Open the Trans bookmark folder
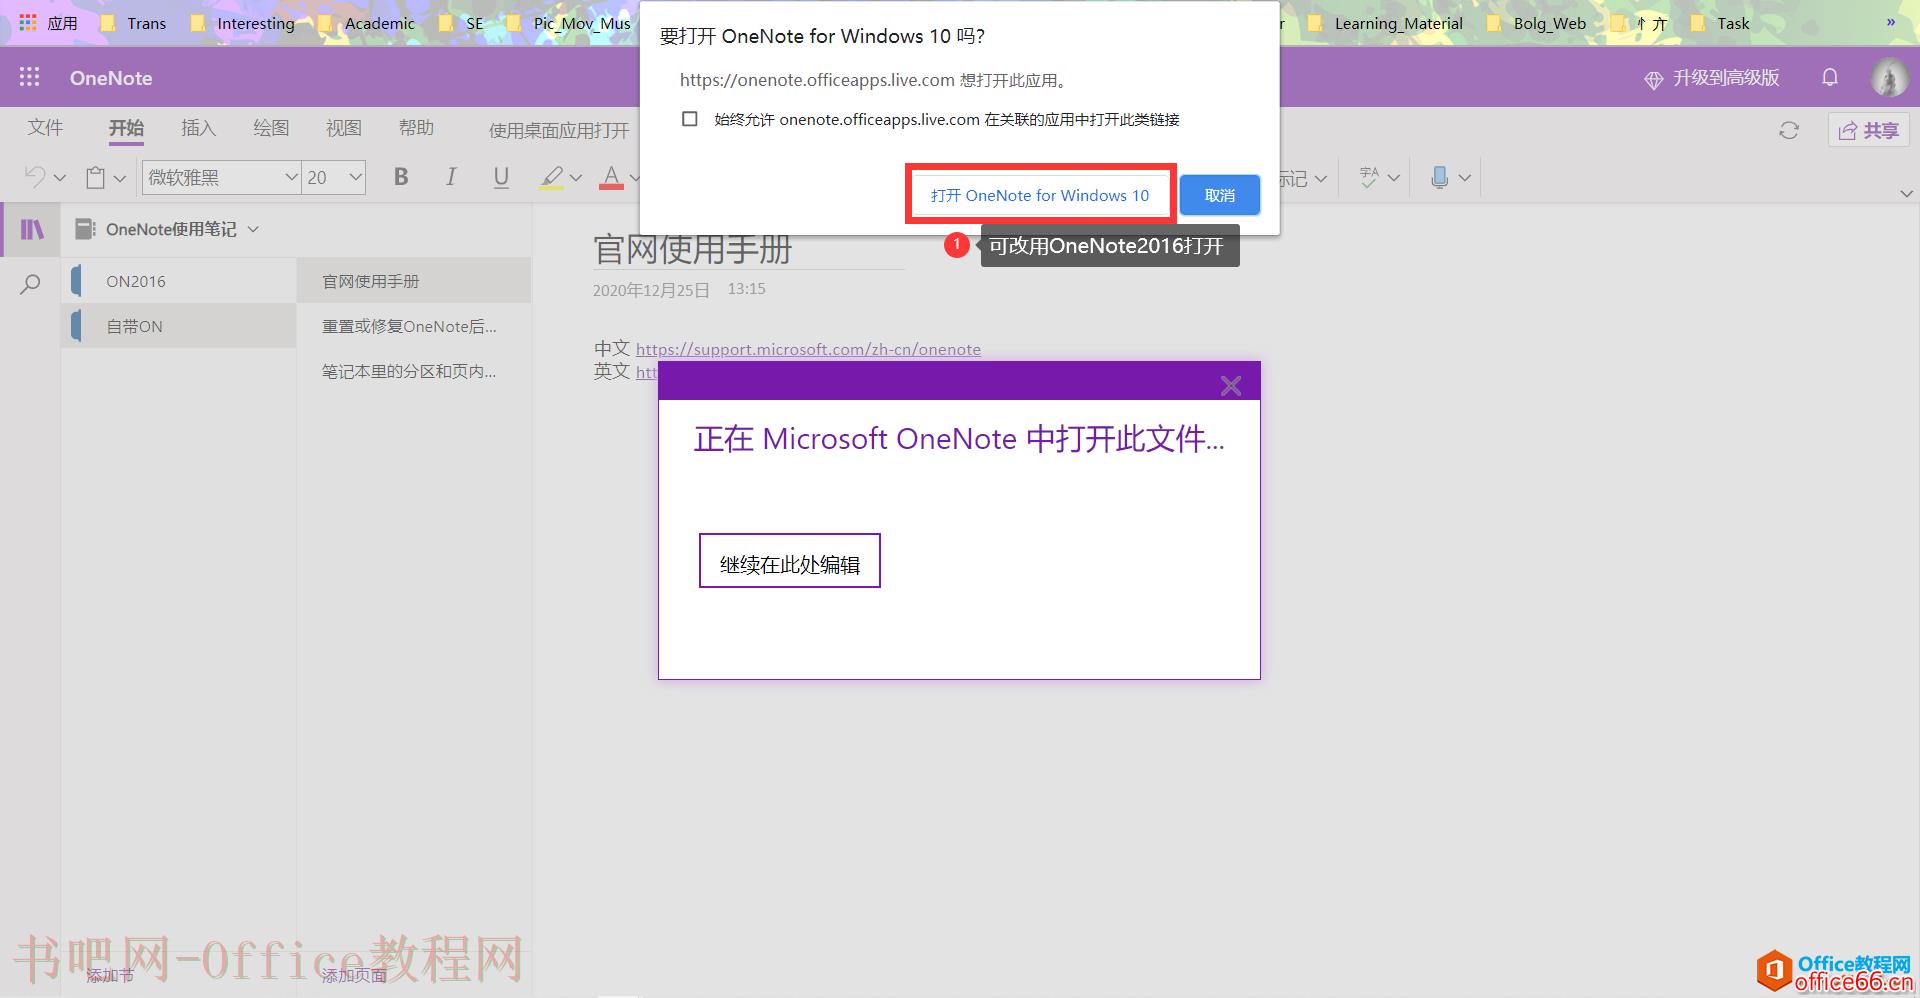The width and height of the screenshot is (1920, 998). click(135, 23)
